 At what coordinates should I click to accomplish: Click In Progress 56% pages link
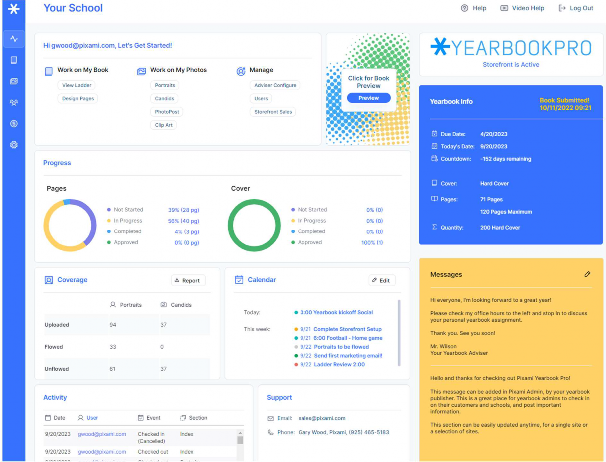click(x=184, y=221)
